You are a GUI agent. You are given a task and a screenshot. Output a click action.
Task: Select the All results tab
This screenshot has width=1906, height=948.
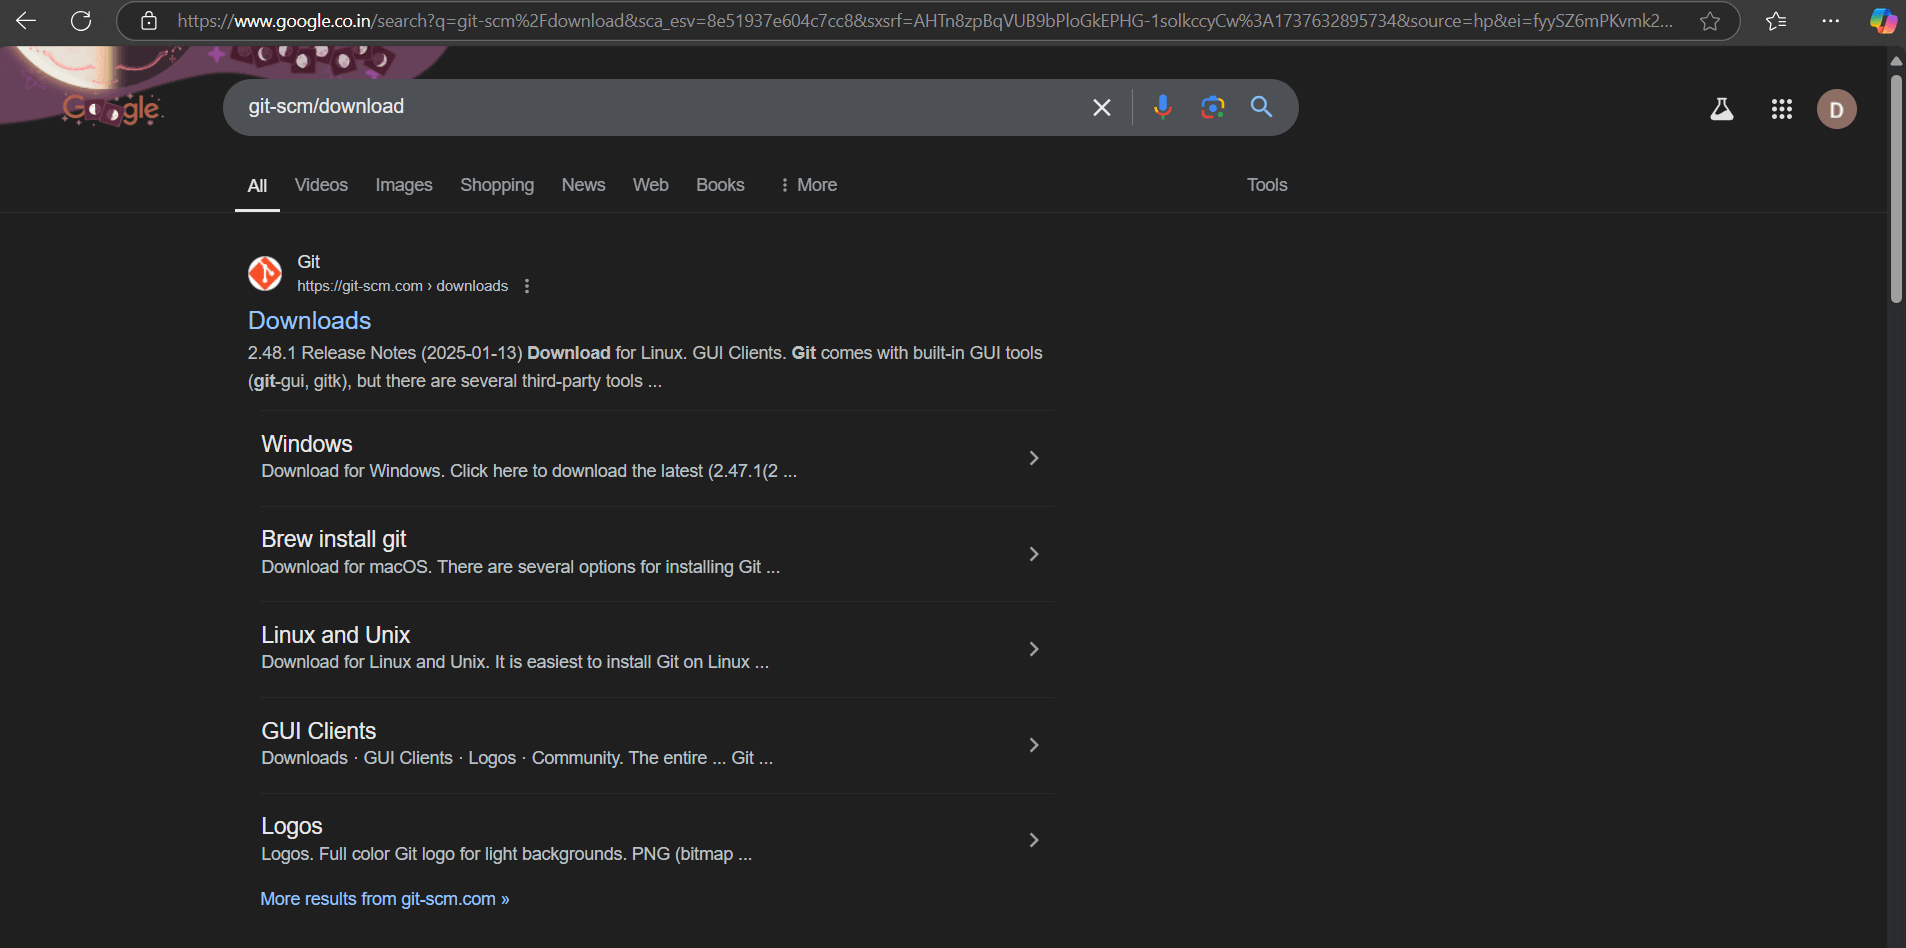click(257, 186)
